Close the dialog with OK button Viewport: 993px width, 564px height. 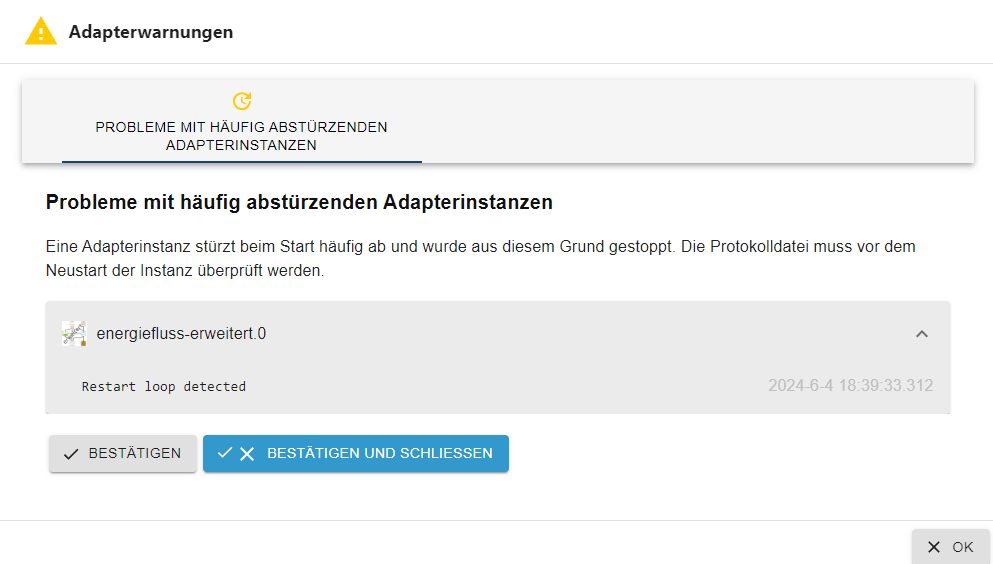951,547
